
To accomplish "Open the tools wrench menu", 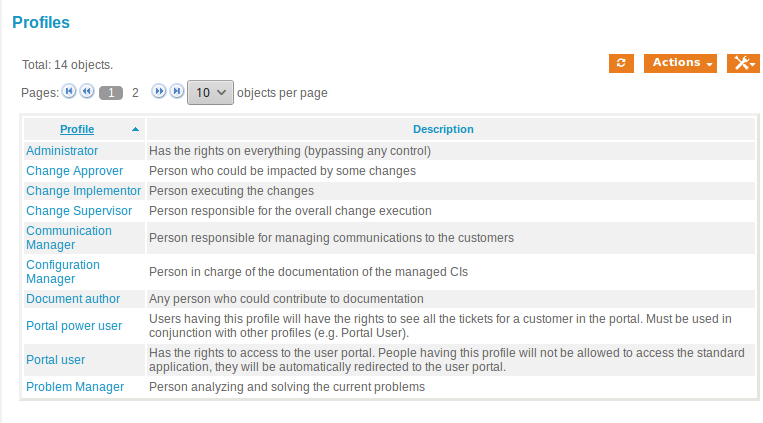I will click(743, 63).
